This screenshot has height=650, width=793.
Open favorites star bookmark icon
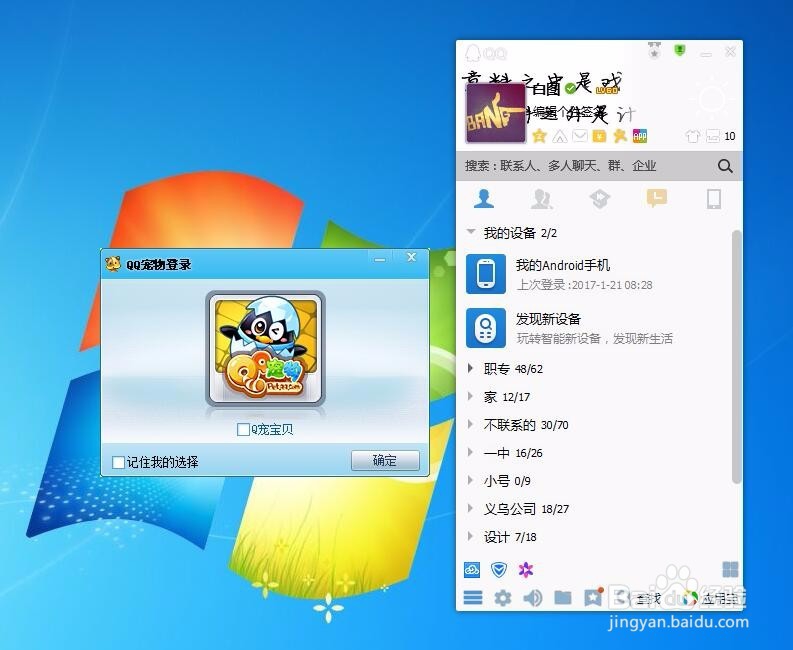[x=593, y=597]
